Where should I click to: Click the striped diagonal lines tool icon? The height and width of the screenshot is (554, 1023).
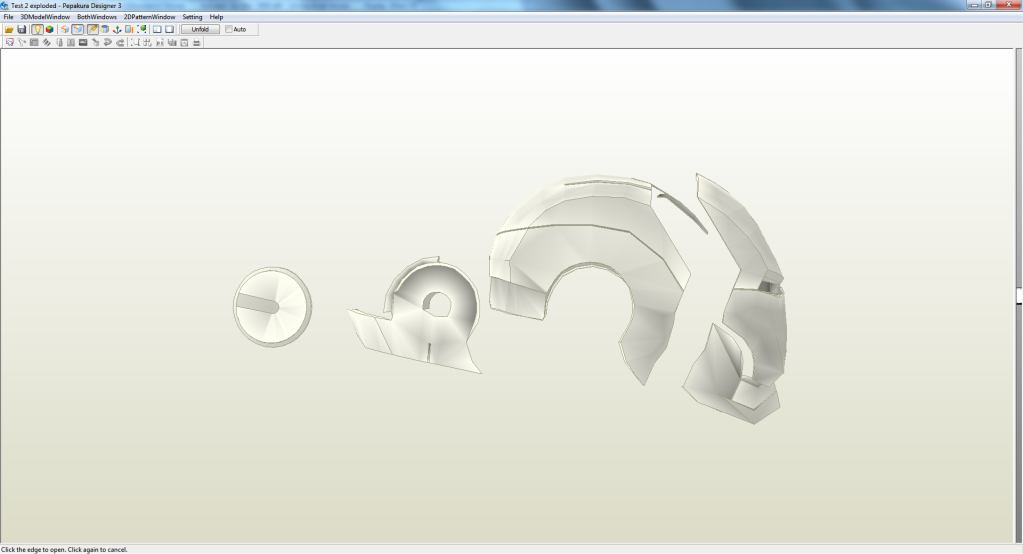[x=46, y=42]
